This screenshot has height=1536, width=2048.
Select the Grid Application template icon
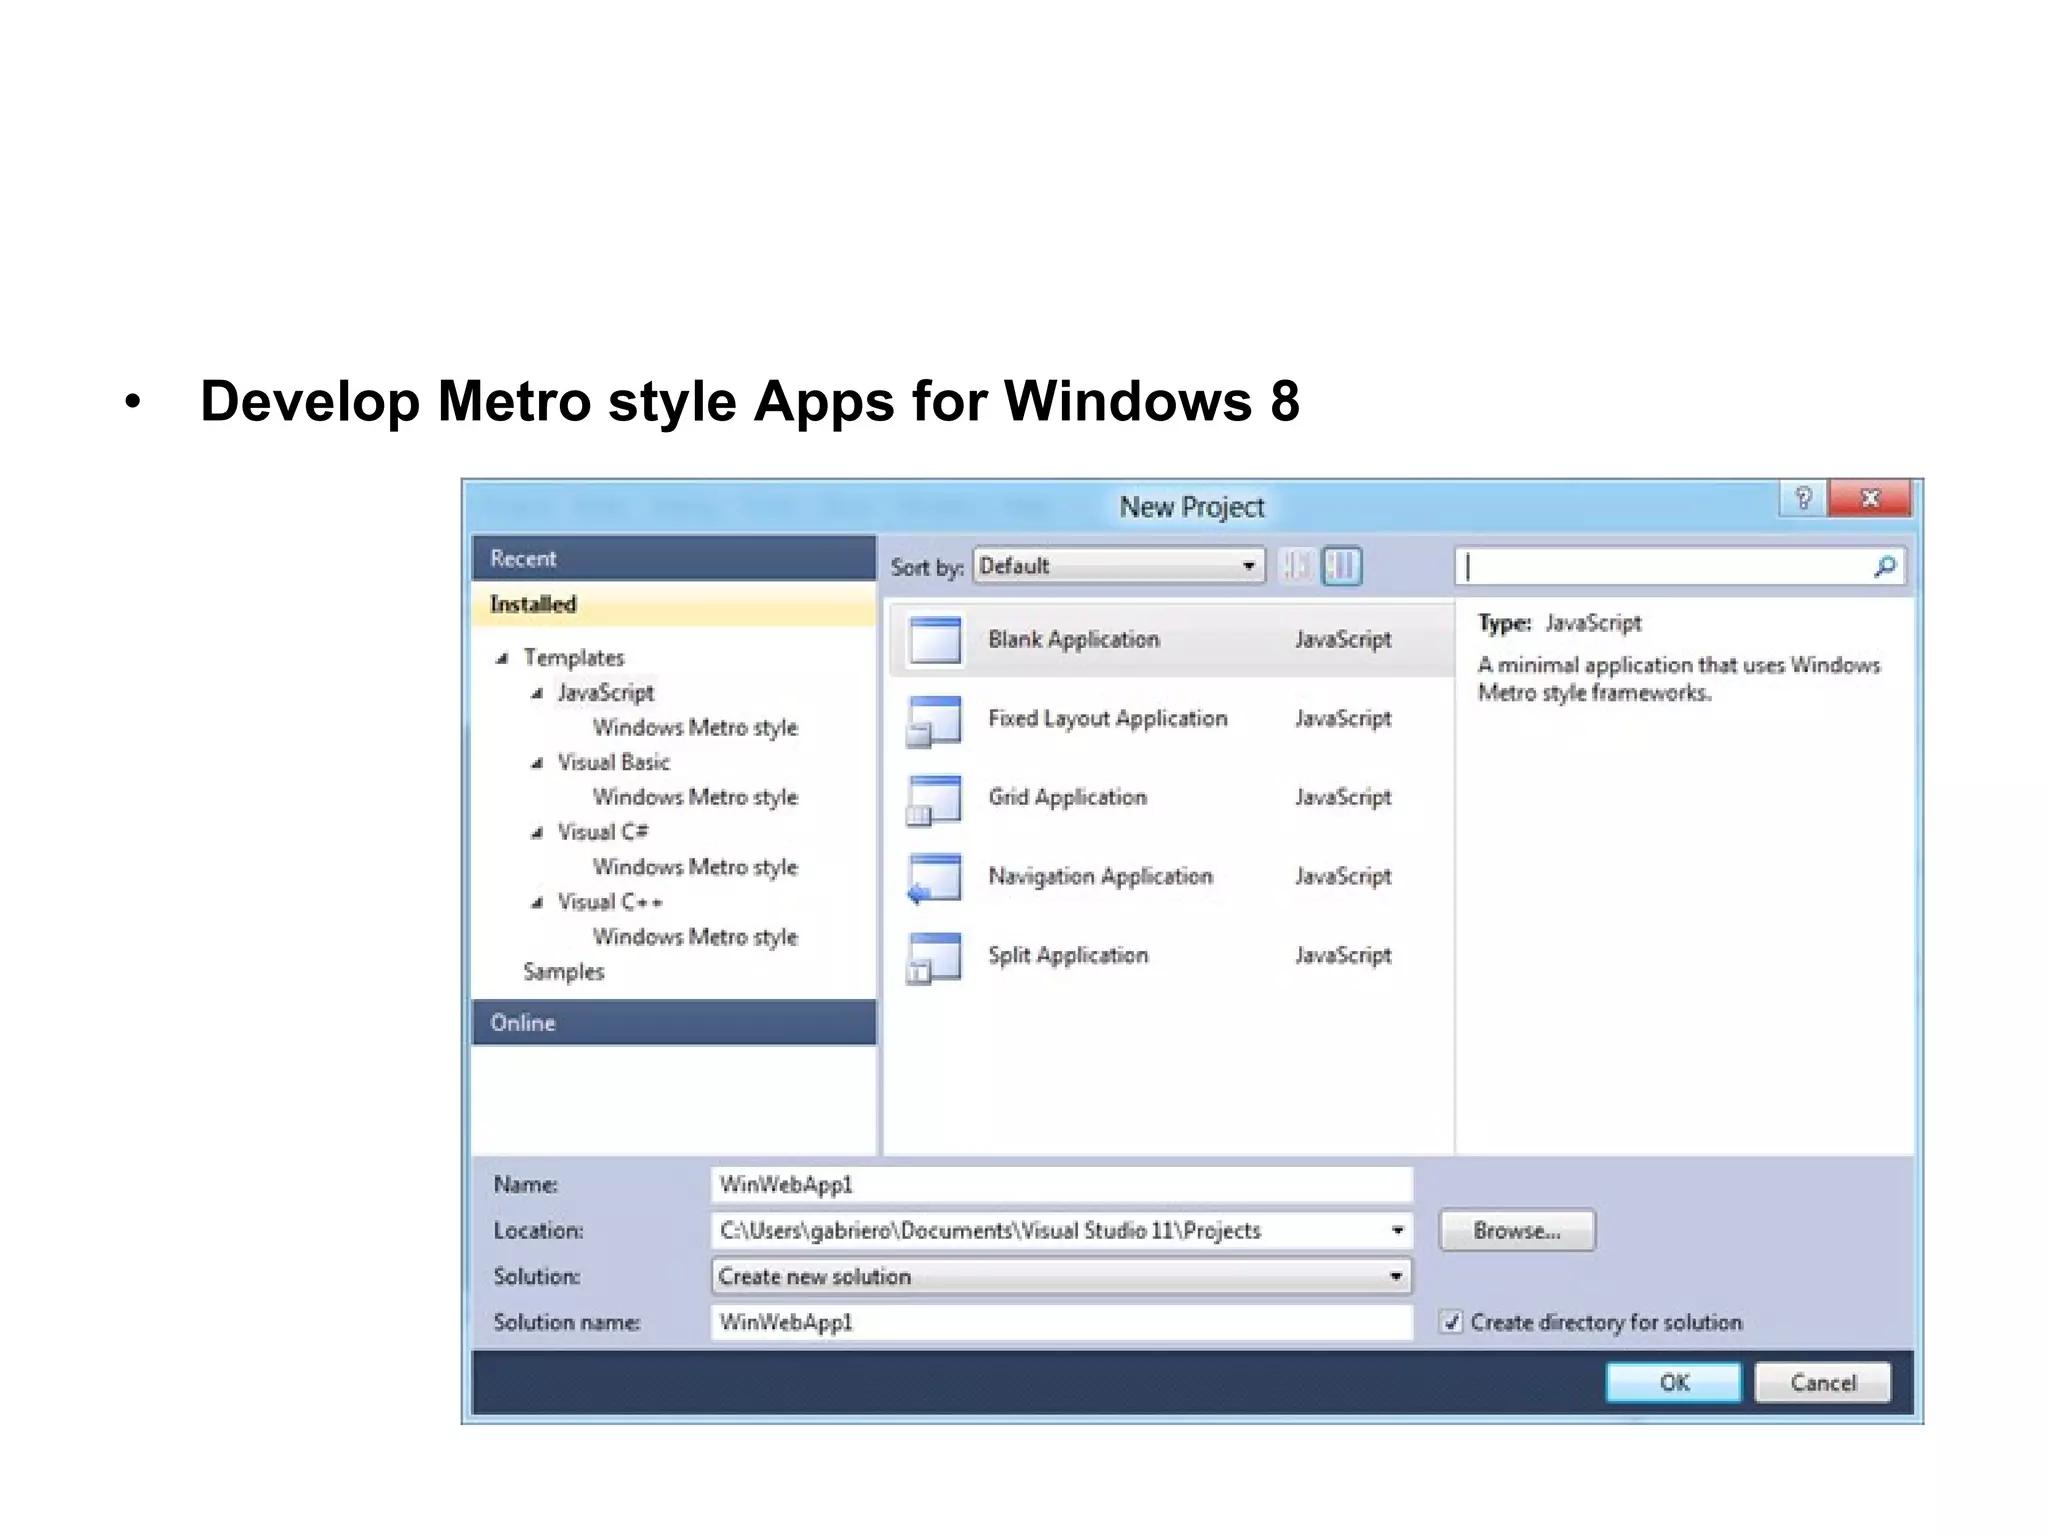[x=933, y=800]
